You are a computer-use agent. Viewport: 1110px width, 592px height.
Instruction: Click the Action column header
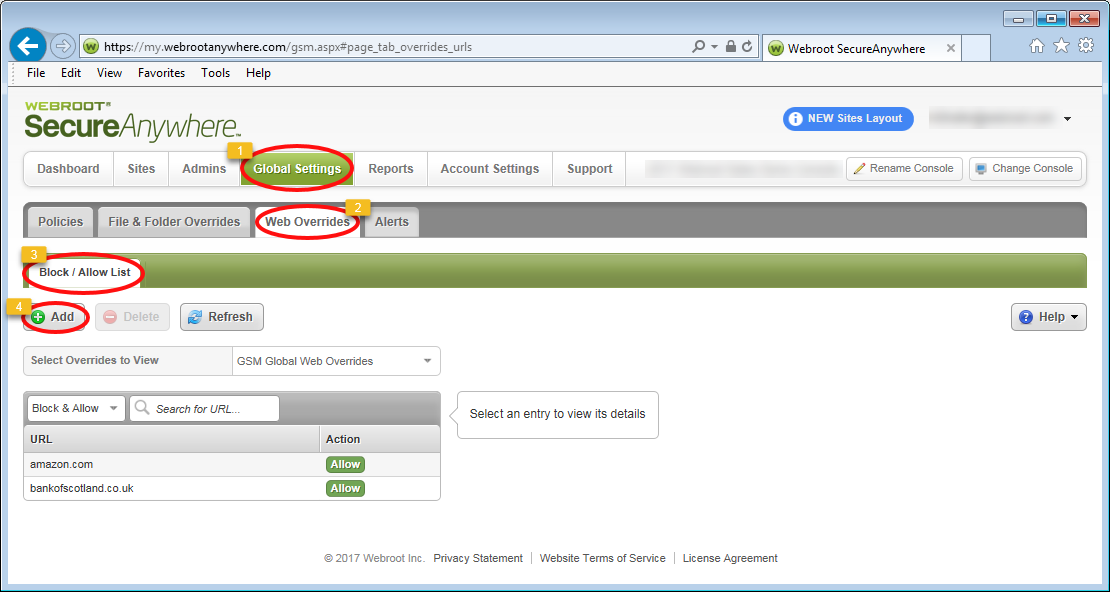point(380,439)
